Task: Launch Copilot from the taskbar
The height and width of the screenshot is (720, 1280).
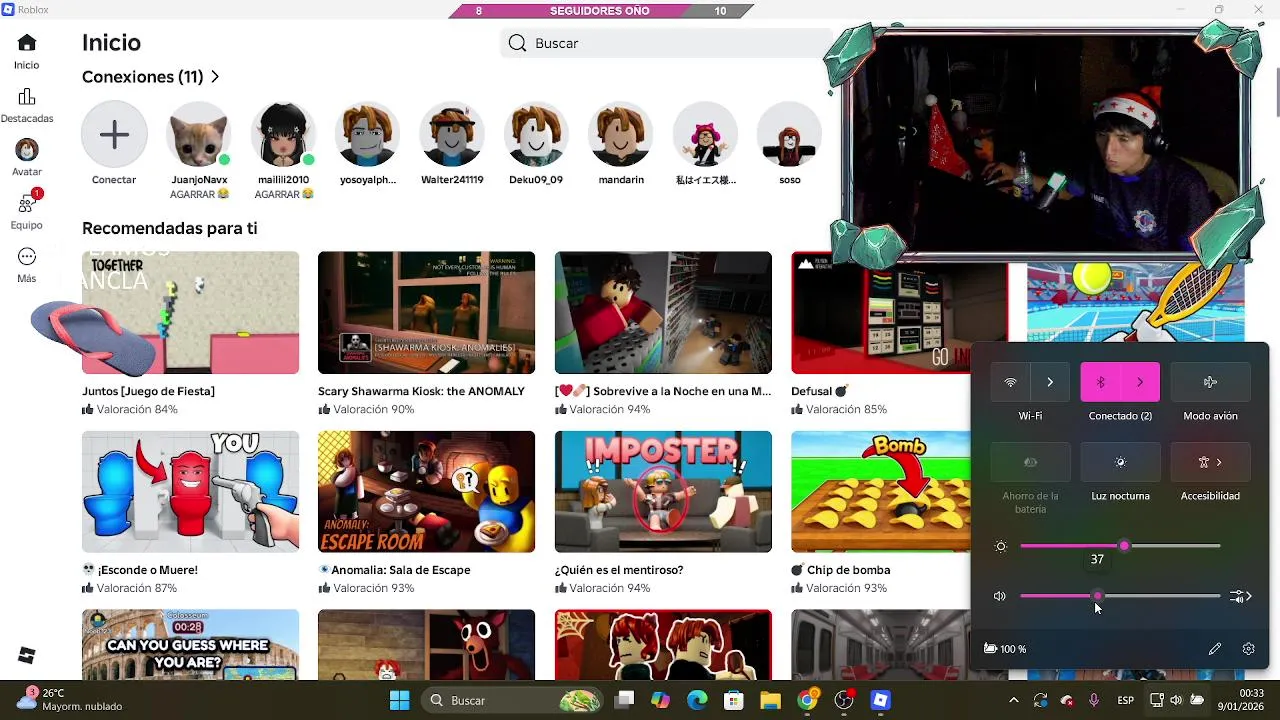Action: click(661, 700)
